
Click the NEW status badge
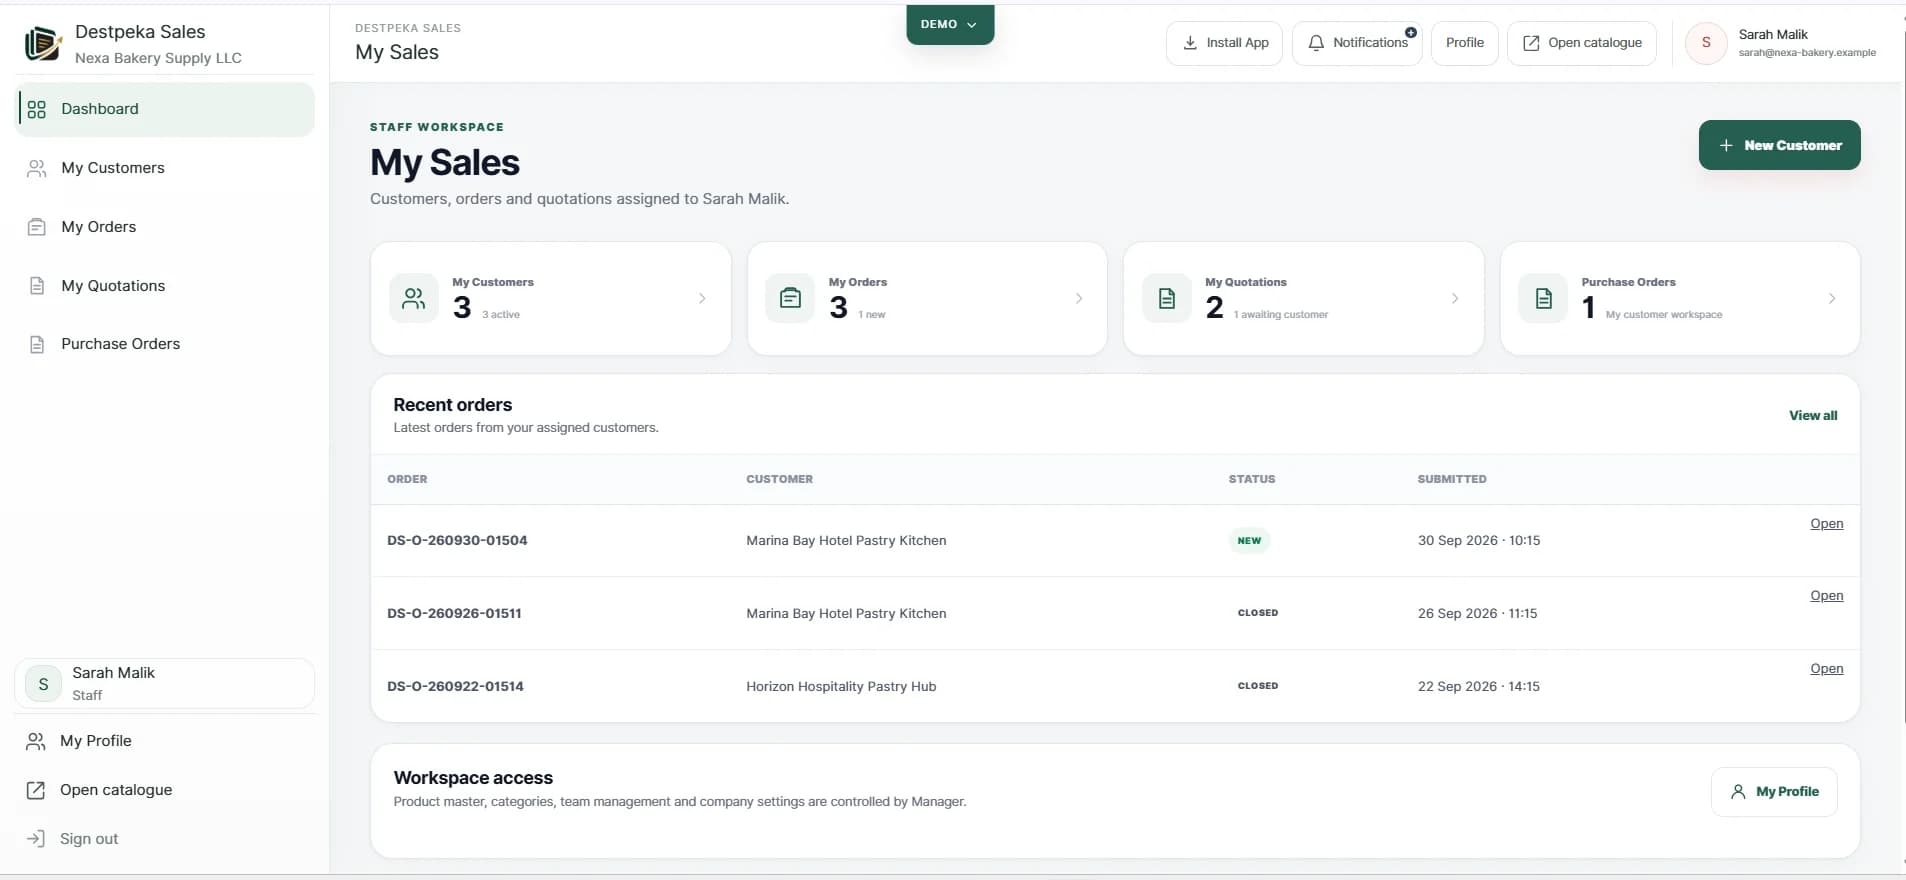click(1249, 541)
